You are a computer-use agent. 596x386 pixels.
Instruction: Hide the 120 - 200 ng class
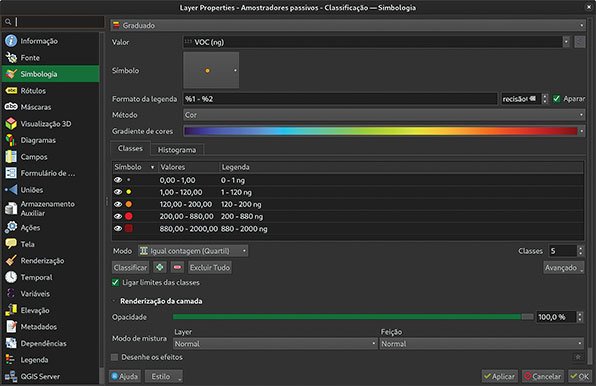coord(118,204)
